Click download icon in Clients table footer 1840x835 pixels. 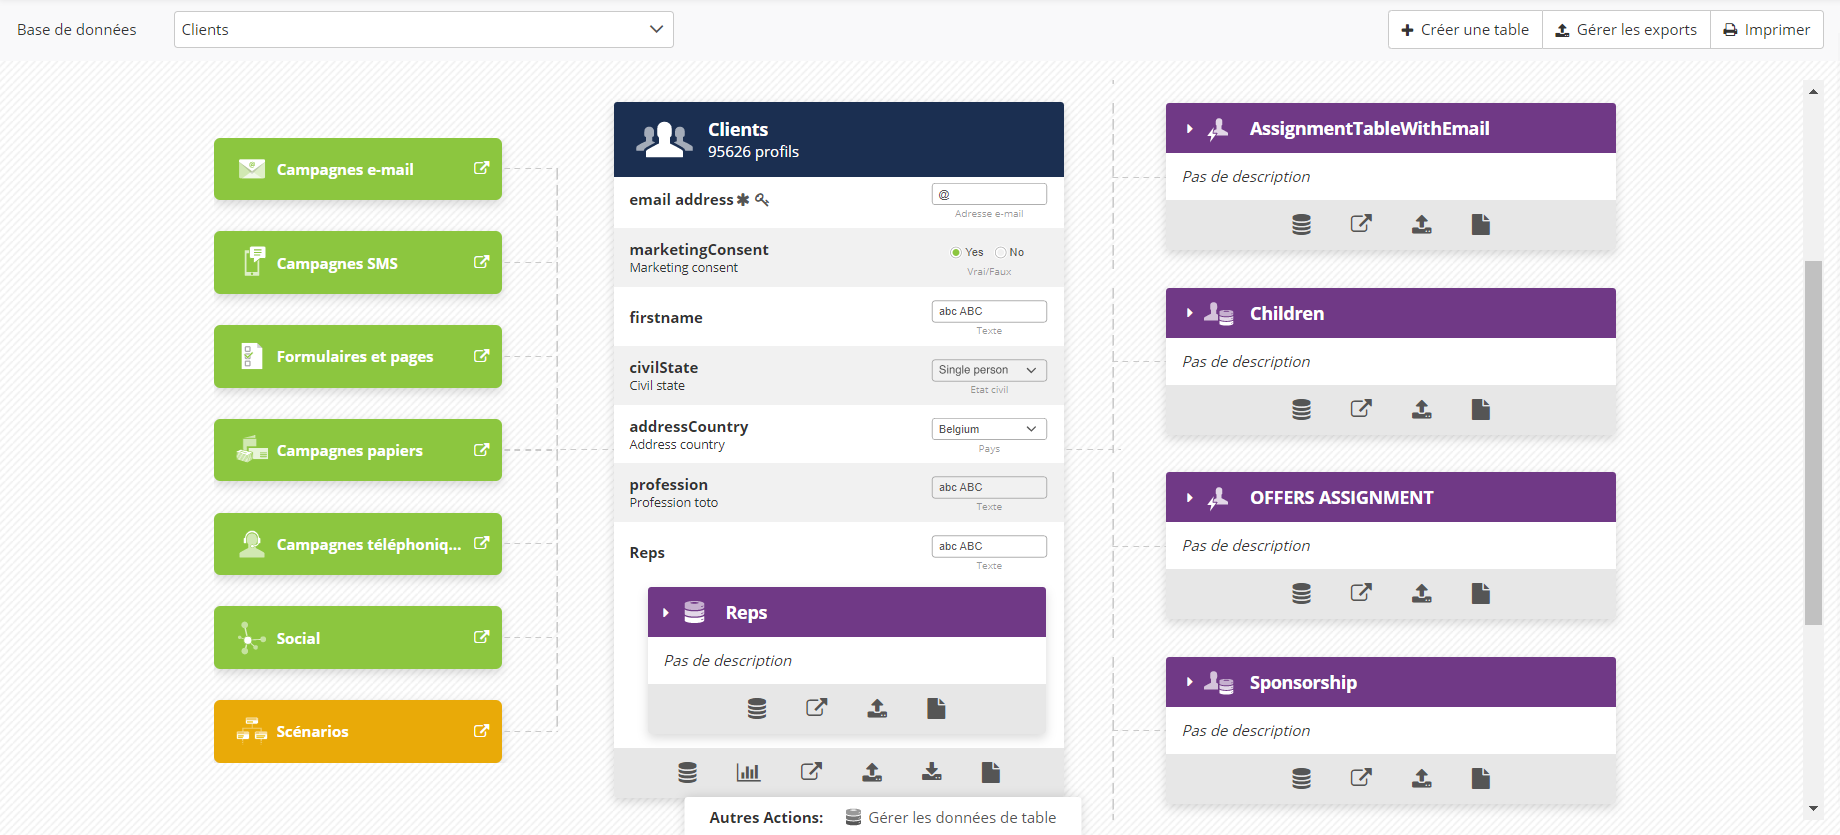(x=931, y=772)
